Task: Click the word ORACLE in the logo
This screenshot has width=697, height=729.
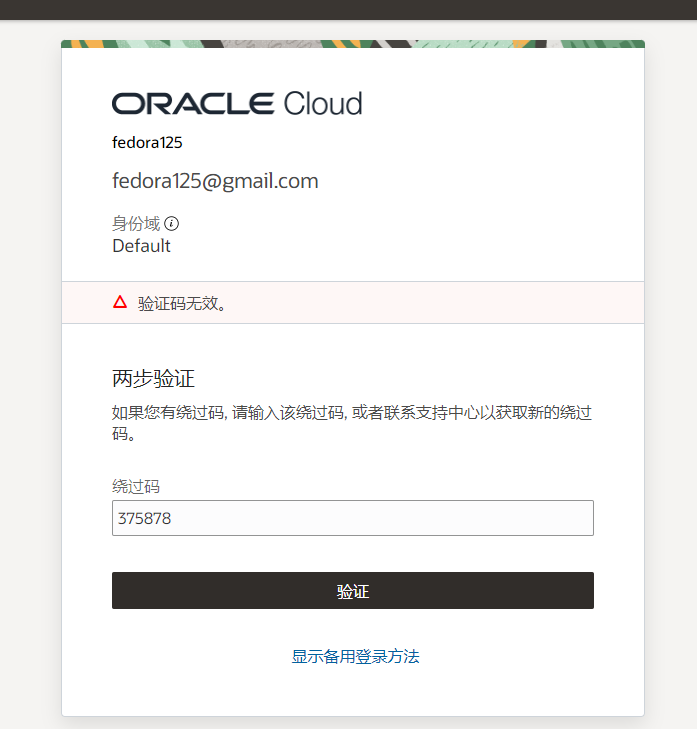Action: [x=193, y=103]
